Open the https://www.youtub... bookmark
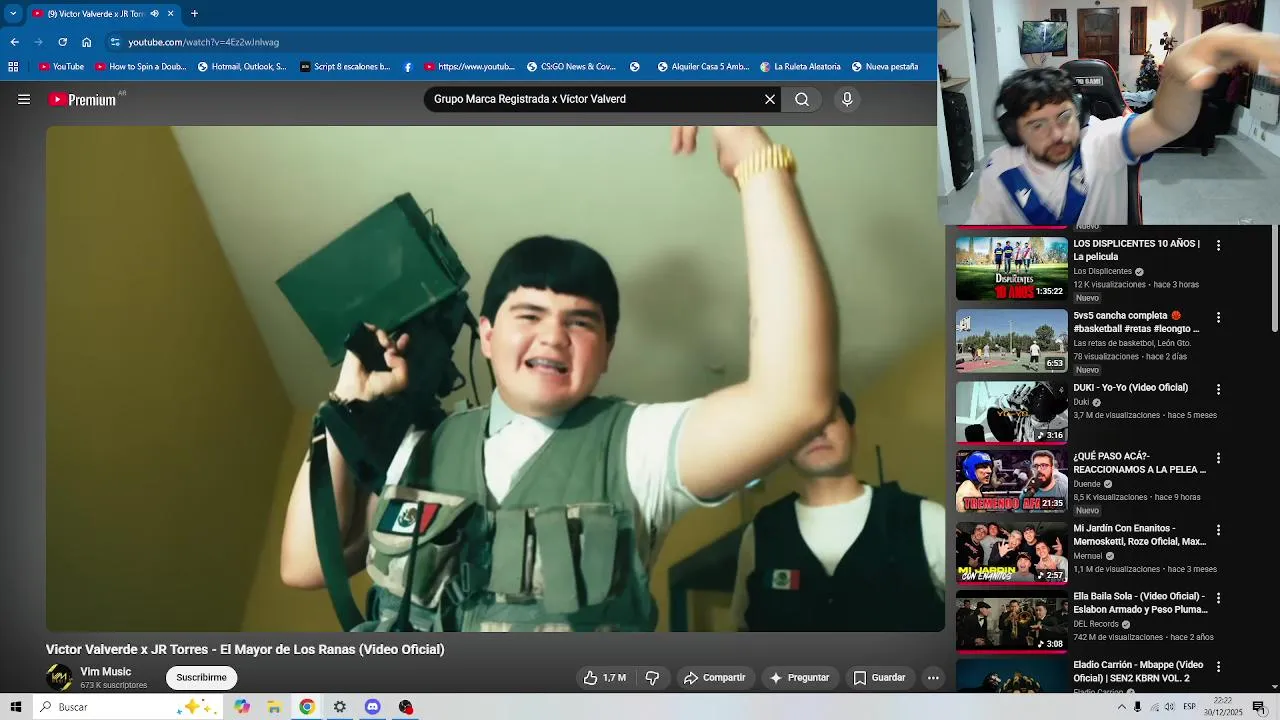This screenshot has height=720, width=1280. click(x=469, y=67)
